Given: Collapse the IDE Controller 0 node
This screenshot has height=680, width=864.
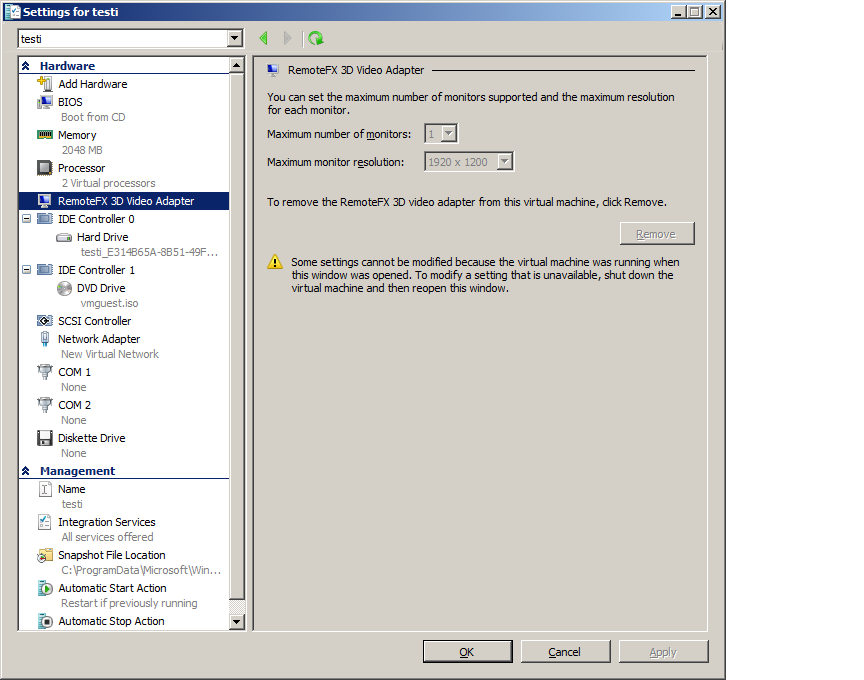Looking at the screenshot, I should [26, 219].
